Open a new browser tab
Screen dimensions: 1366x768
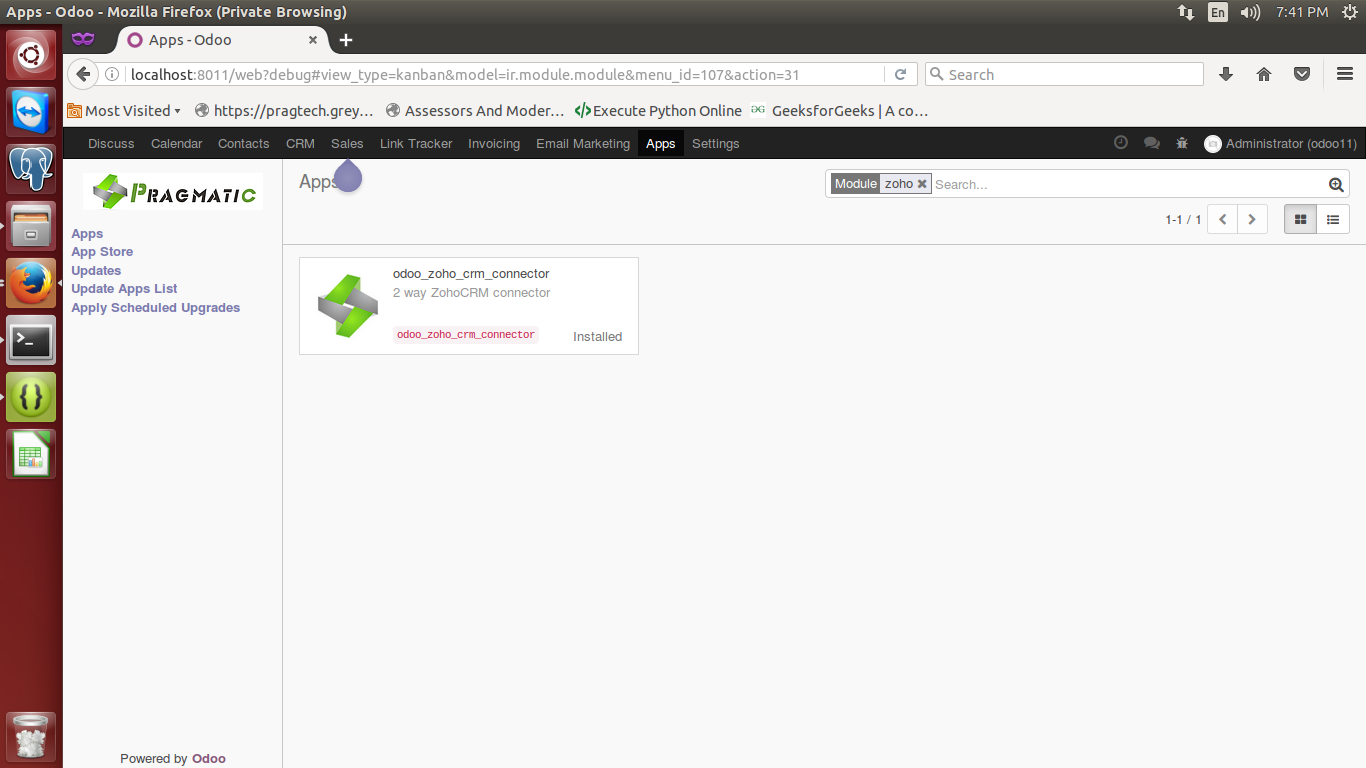click(346, 40)
